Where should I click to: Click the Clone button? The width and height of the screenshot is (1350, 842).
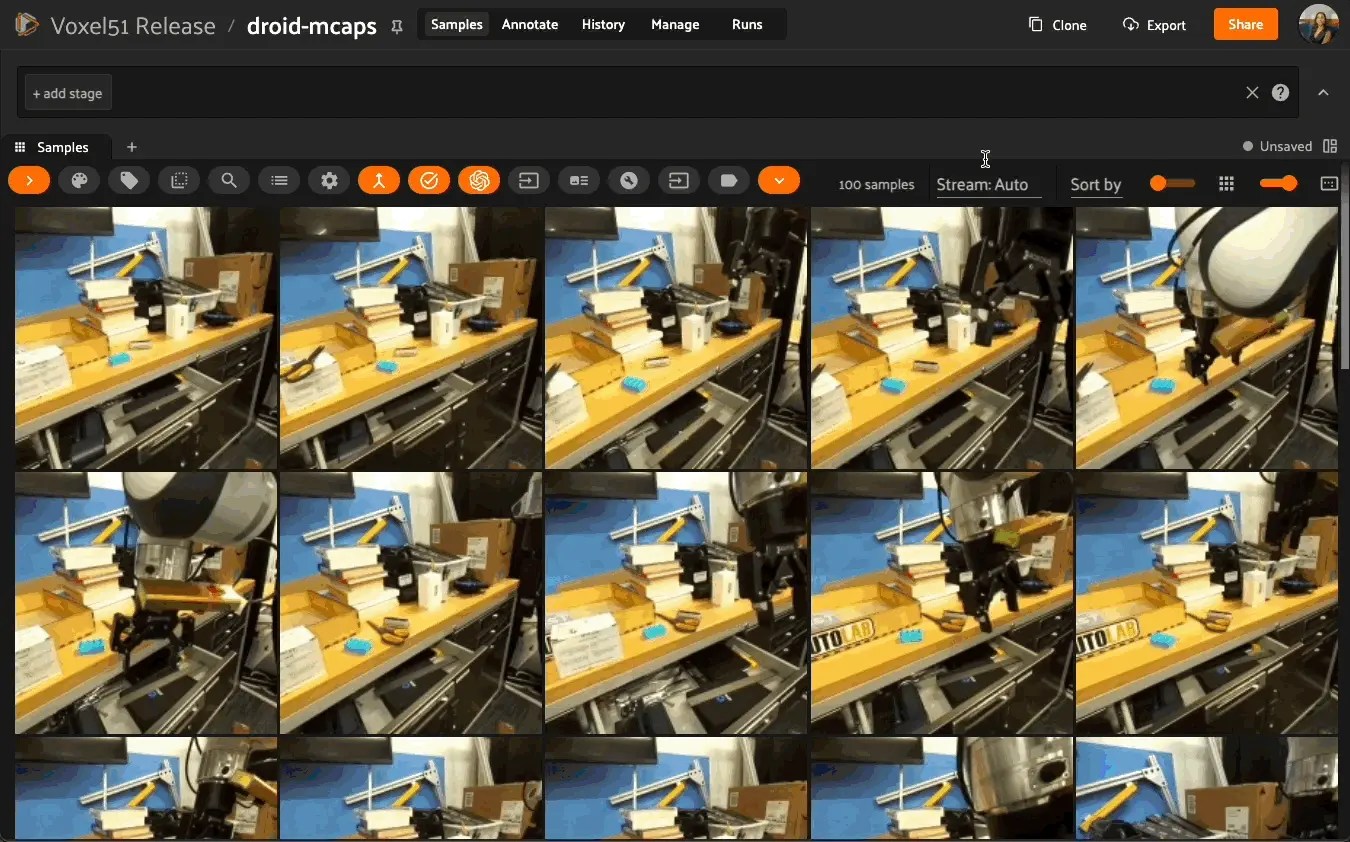pos(1057,25)
